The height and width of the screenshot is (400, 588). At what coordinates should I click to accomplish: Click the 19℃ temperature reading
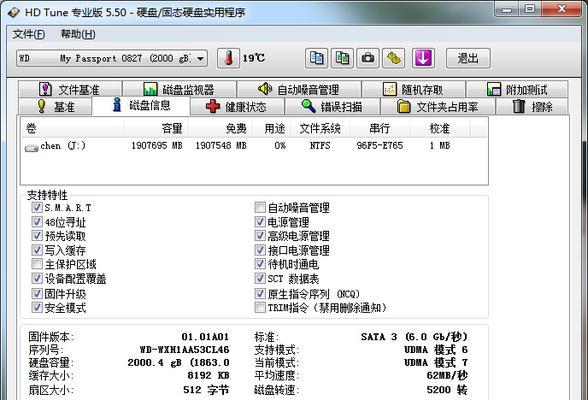(x=254, y=58)
